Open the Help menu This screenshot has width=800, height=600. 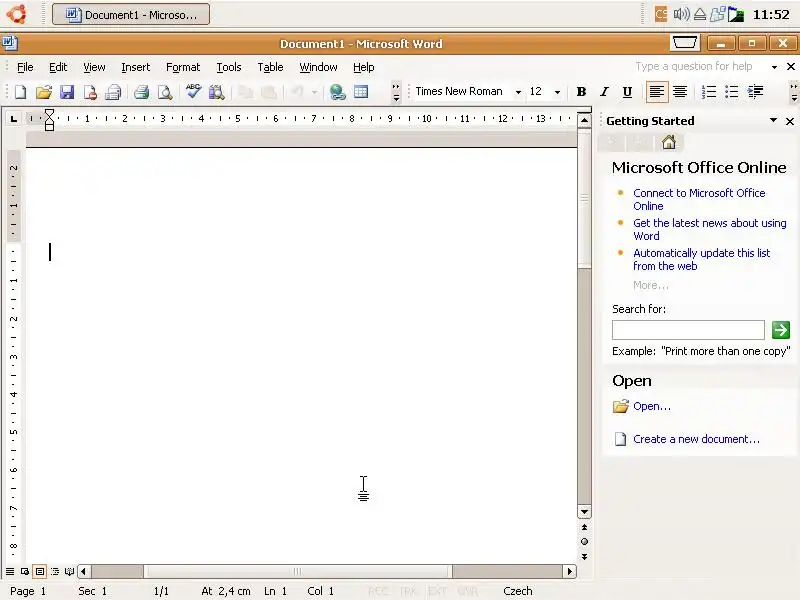click(x=364, y=67)
